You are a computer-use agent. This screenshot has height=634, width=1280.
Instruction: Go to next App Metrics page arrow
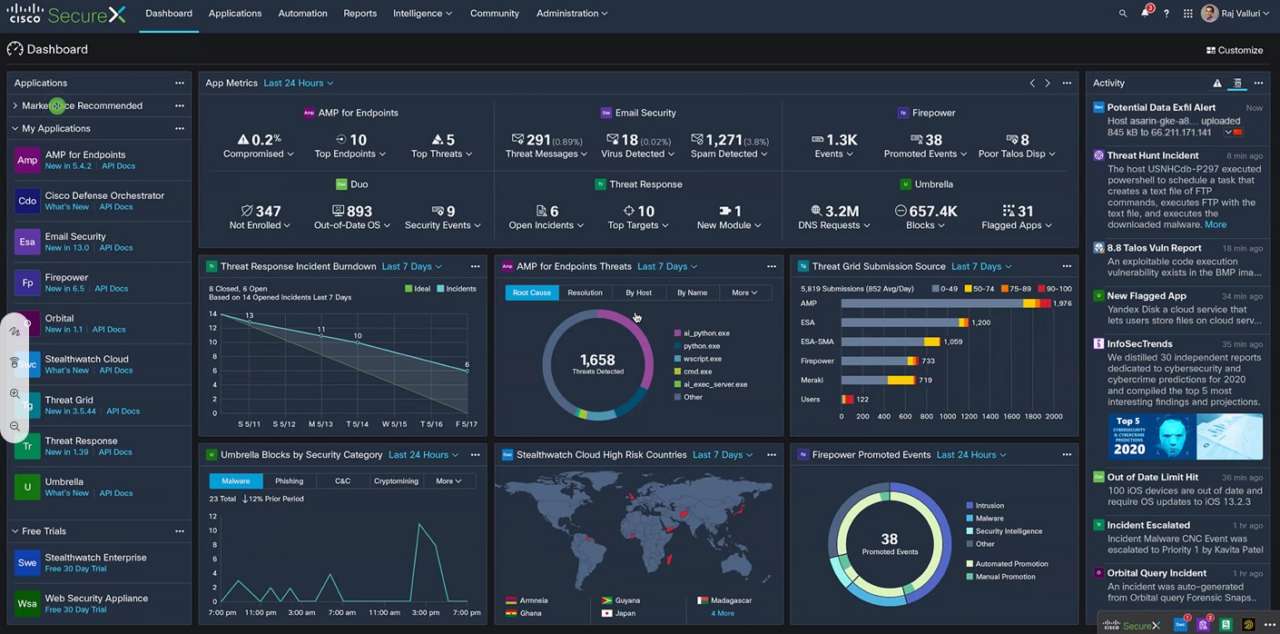click(x=1047, y=83)
